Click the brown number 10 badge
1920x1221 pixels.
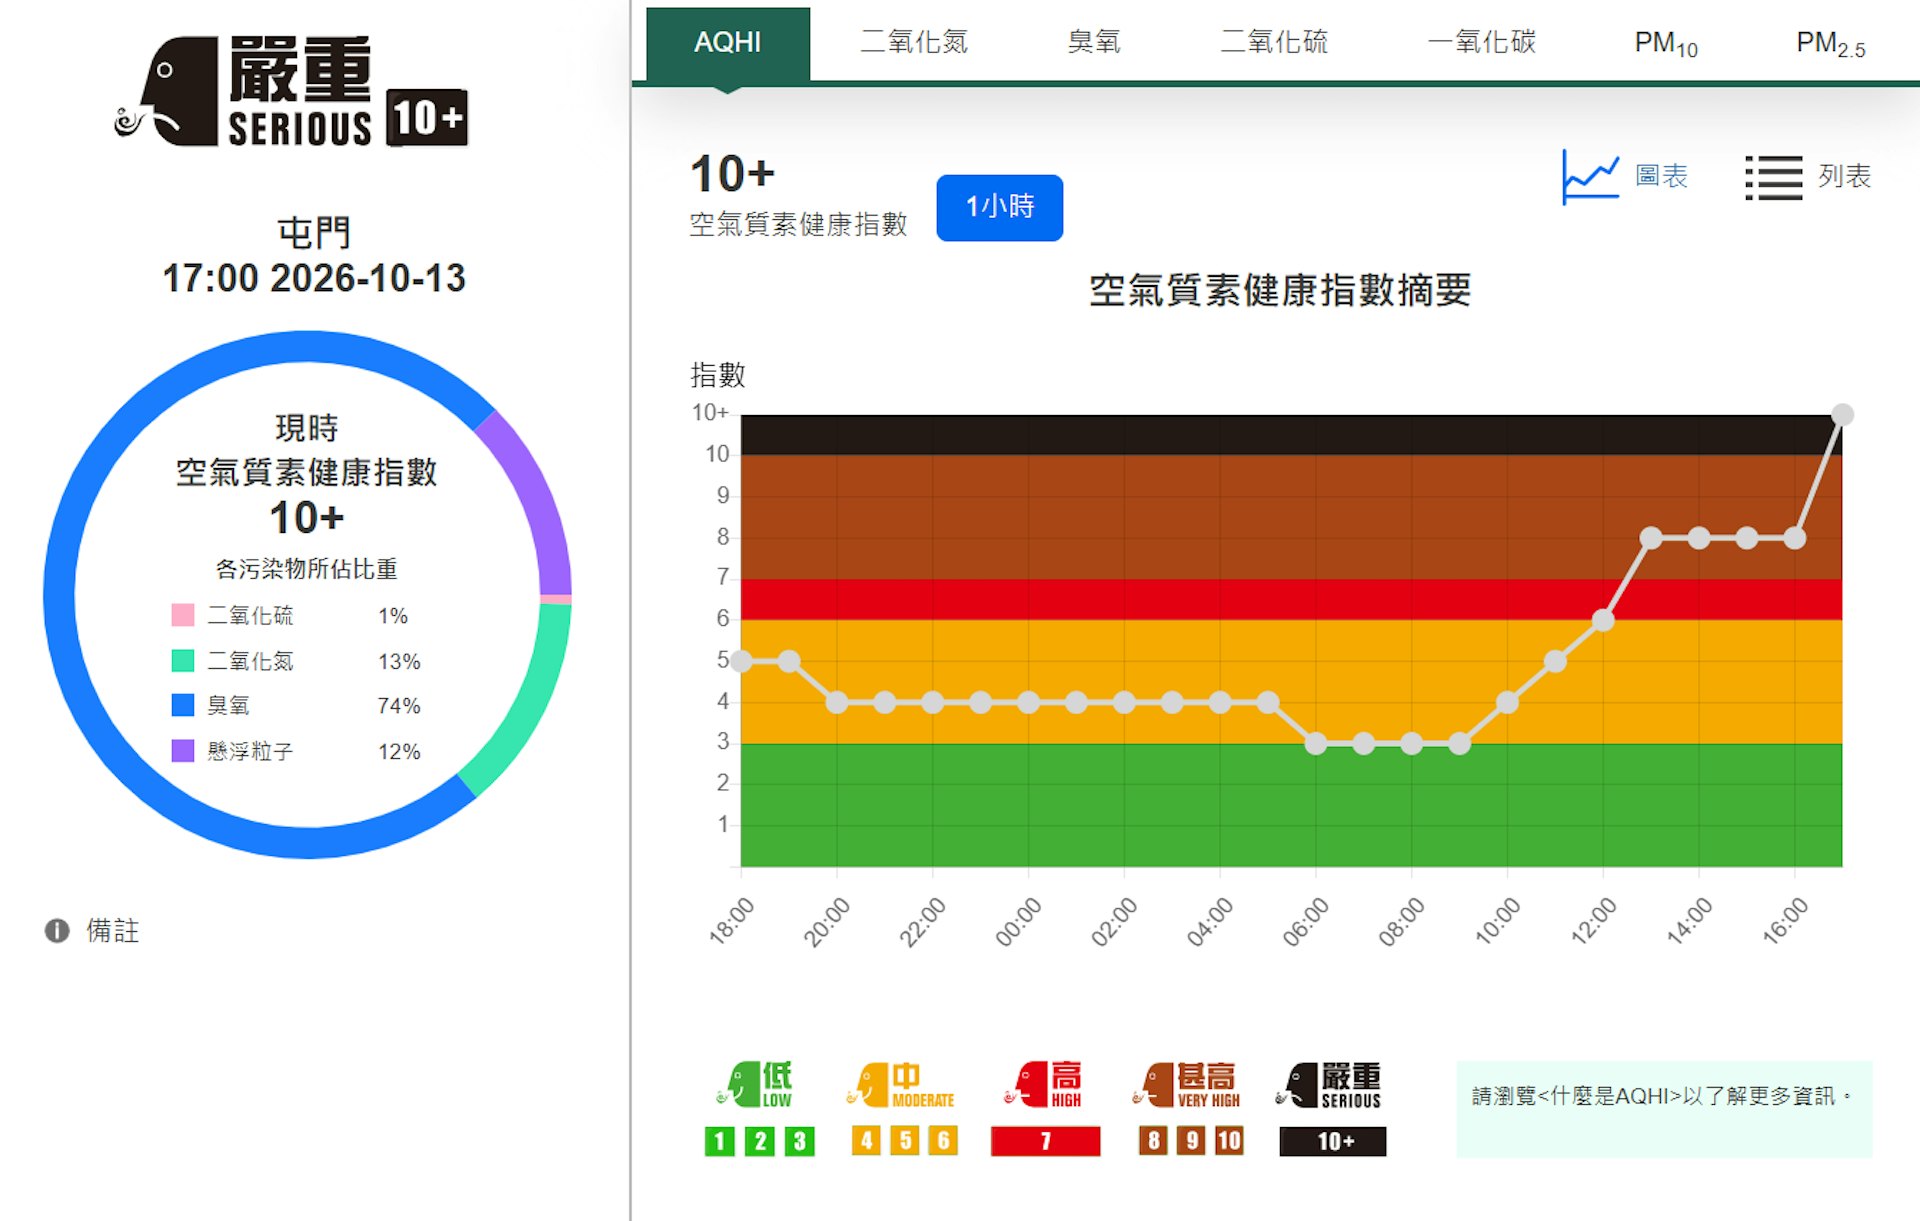pyautogui.click(x=1229, y=1141)
